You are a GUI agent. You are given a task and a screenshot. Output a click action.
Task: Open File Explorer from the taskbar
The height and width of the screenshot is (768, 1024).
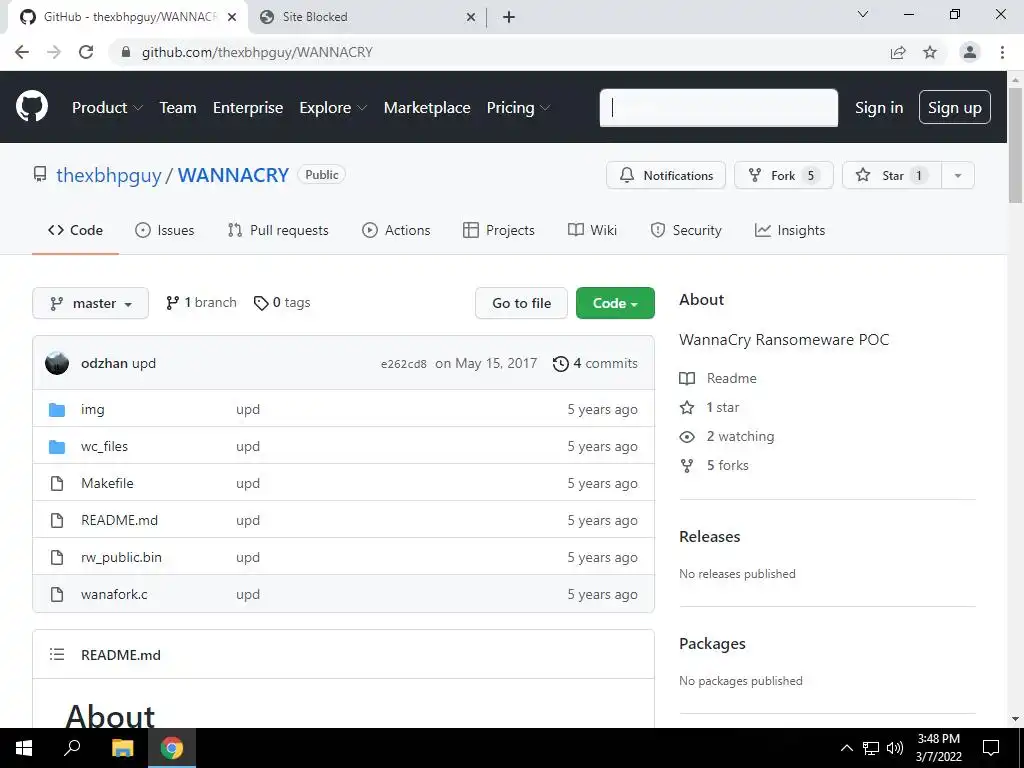coord(122,748)
